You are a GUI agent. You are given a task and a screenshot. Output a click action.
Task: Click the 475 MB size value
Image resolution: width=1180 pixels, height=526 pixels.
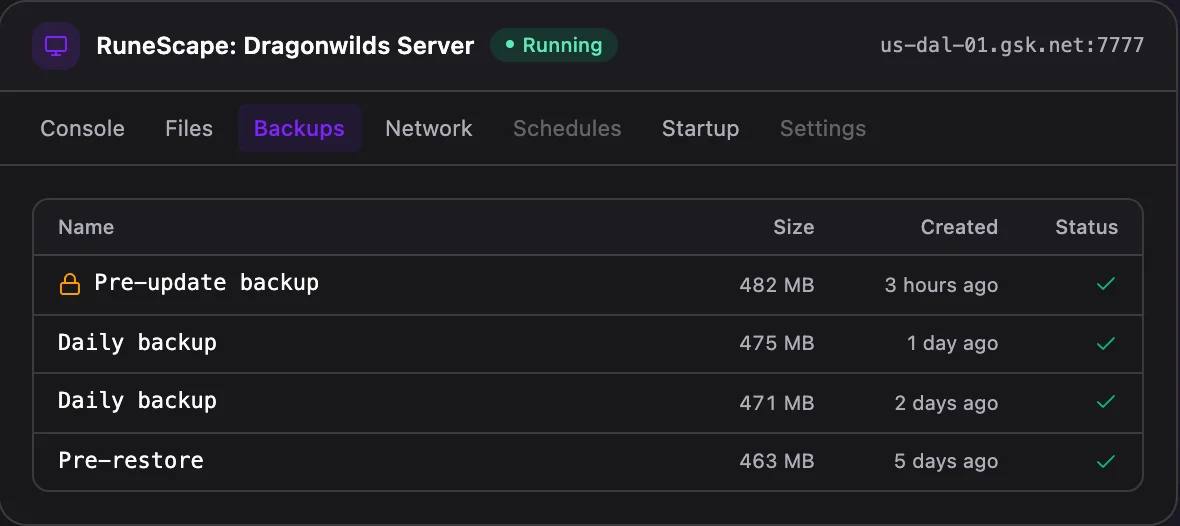pyautogui.click(x=777, y=344)
